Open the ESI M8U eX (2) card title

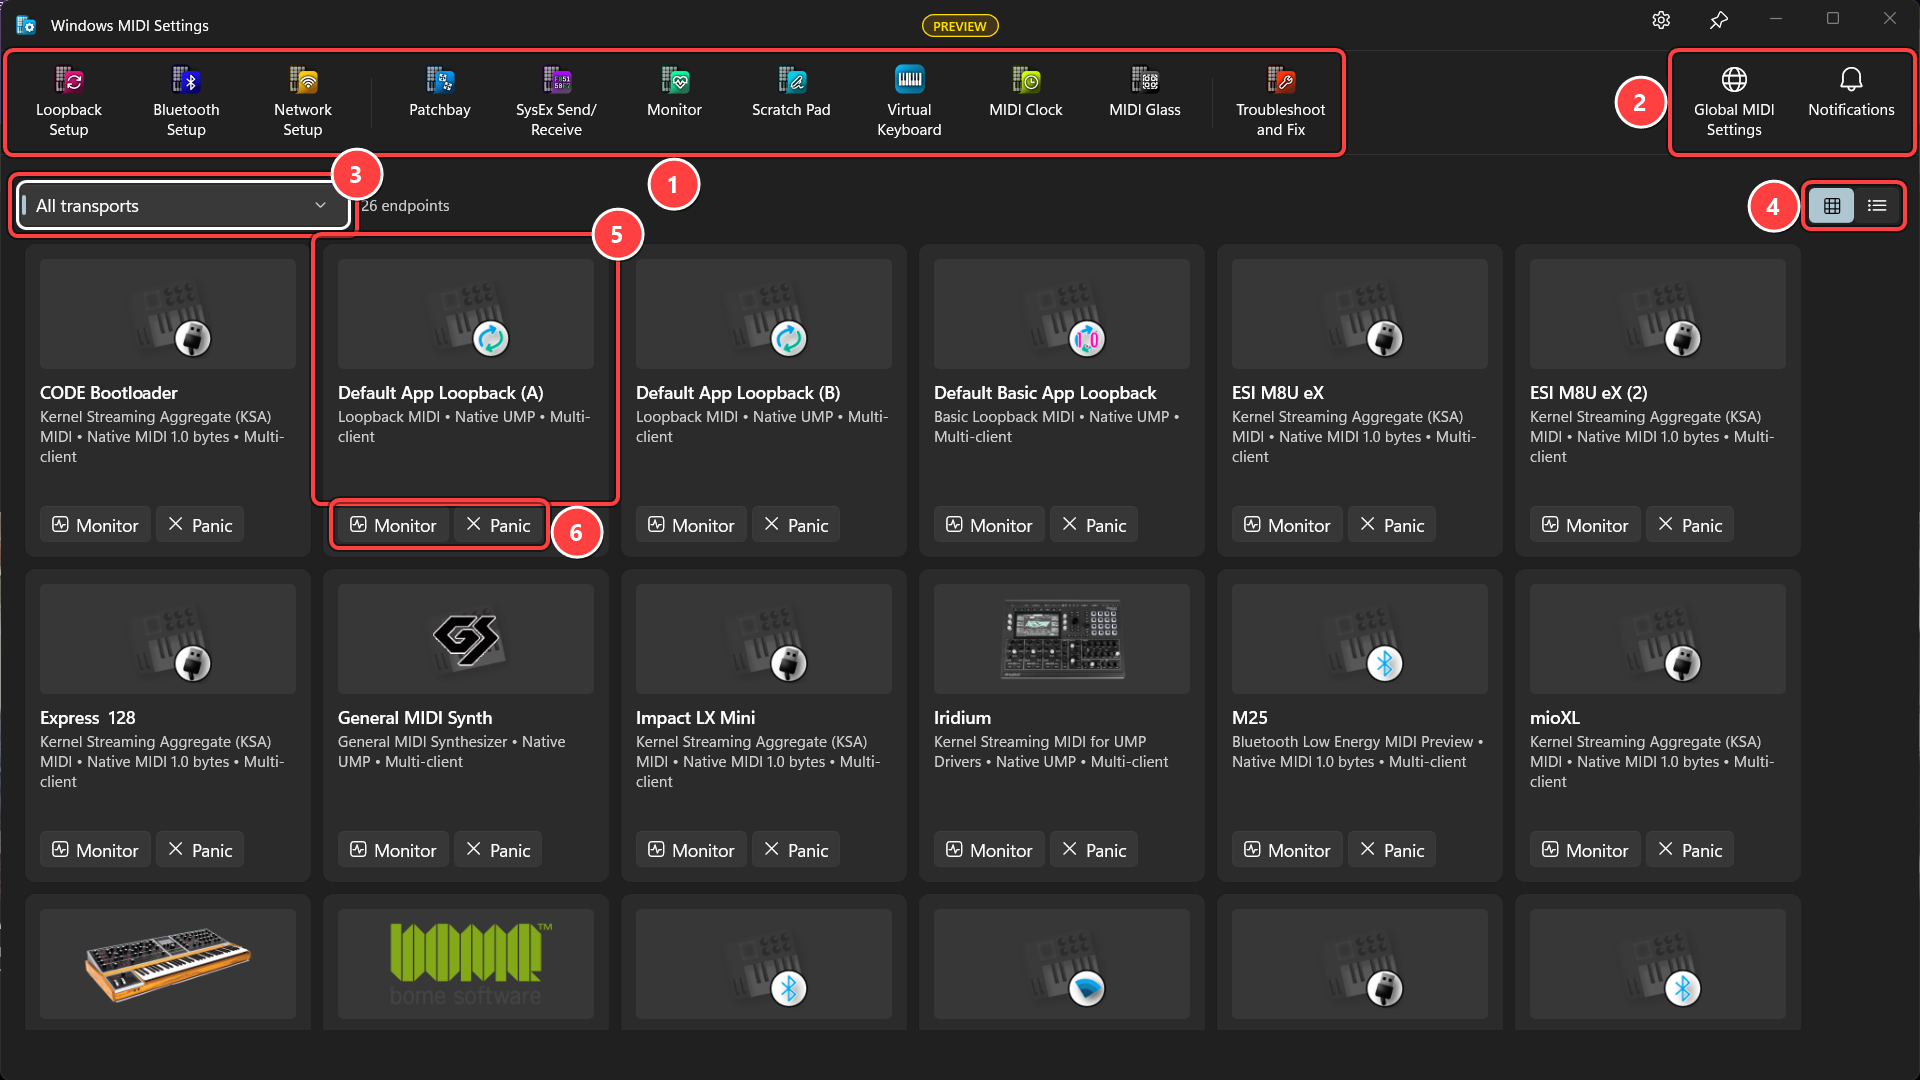(x=1588, y=393)
